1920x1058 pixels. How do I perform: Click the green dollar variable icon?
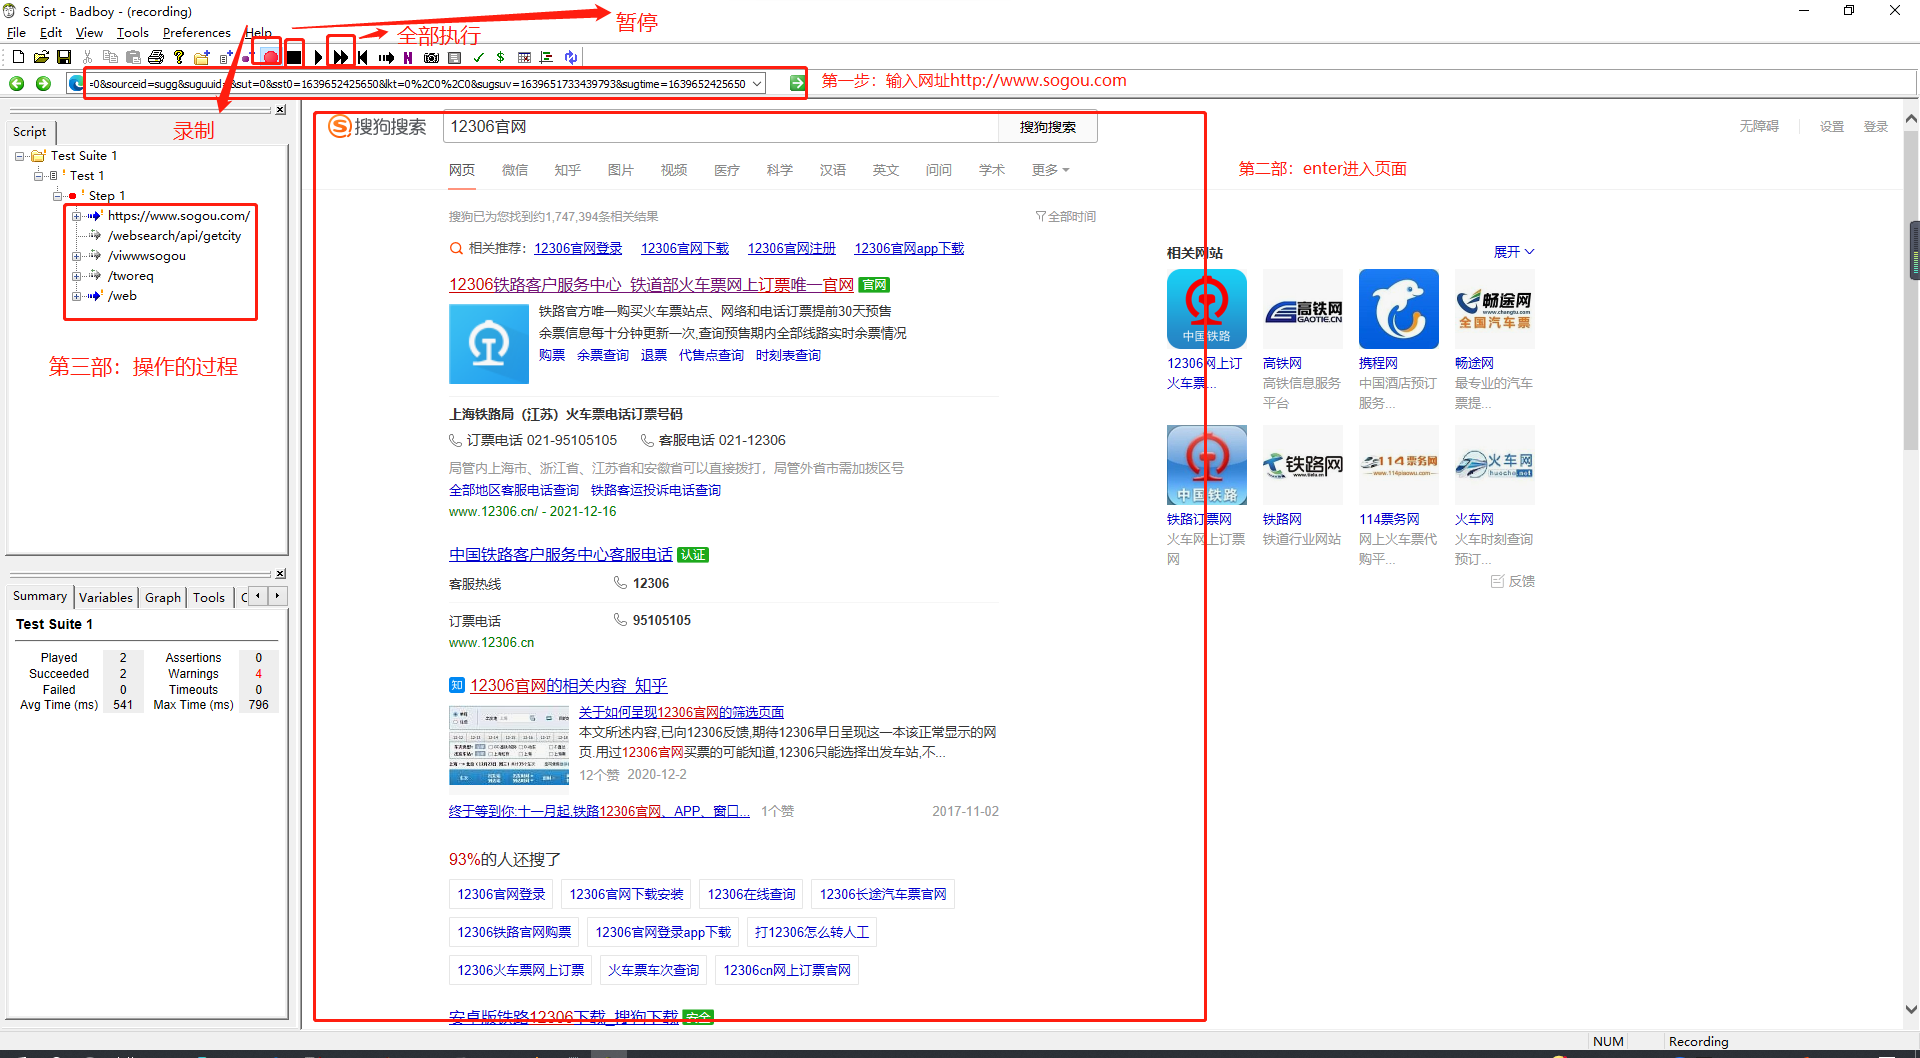point(500,57)
